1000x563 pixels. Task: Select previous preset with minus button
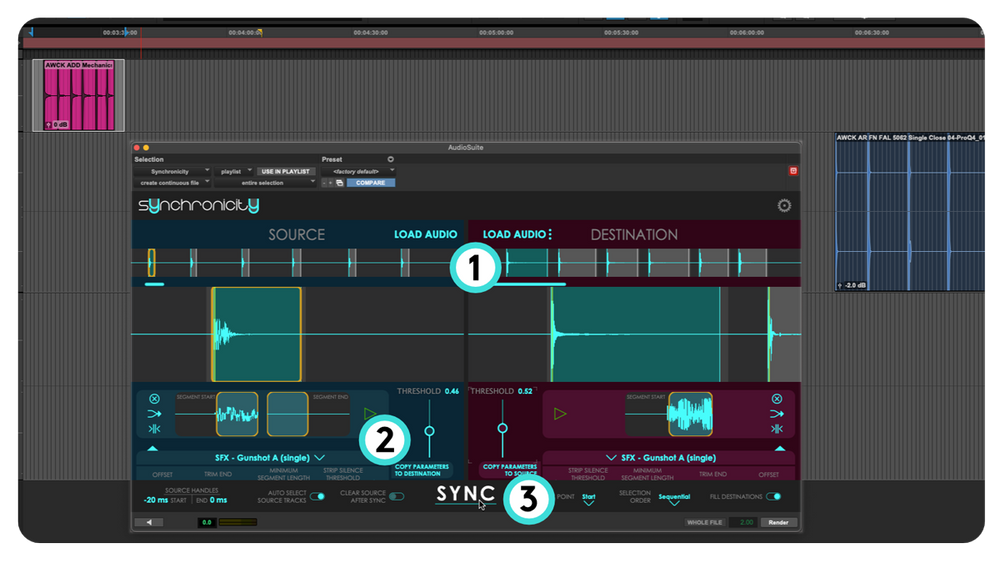coord(324,183)
